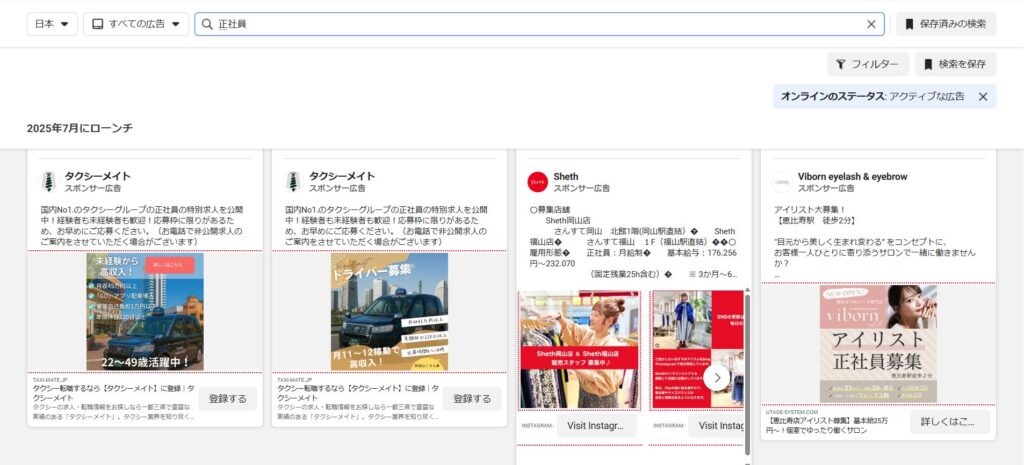Open the viborn アイリスト正社員募集 ad image
1024x465 pixels.
pyautogui.click(x=878, y=344)
